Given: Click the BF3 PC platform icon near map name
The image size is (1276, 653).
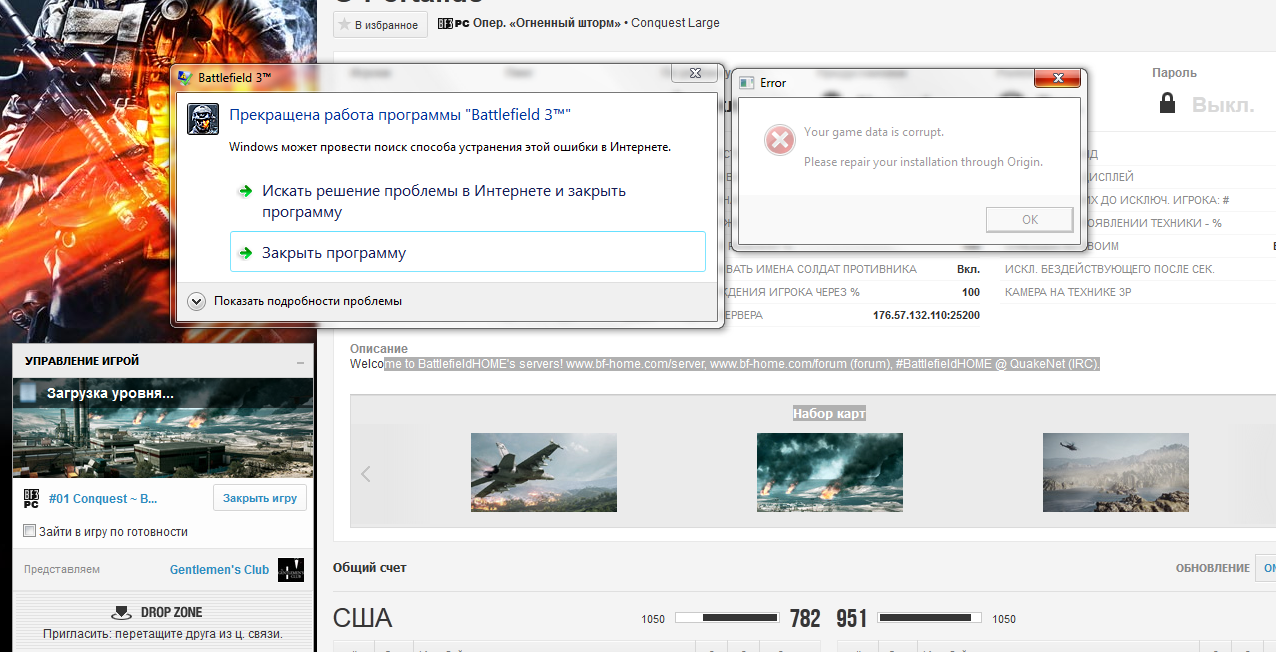Looking at the screenshot, I should point(453,23).
